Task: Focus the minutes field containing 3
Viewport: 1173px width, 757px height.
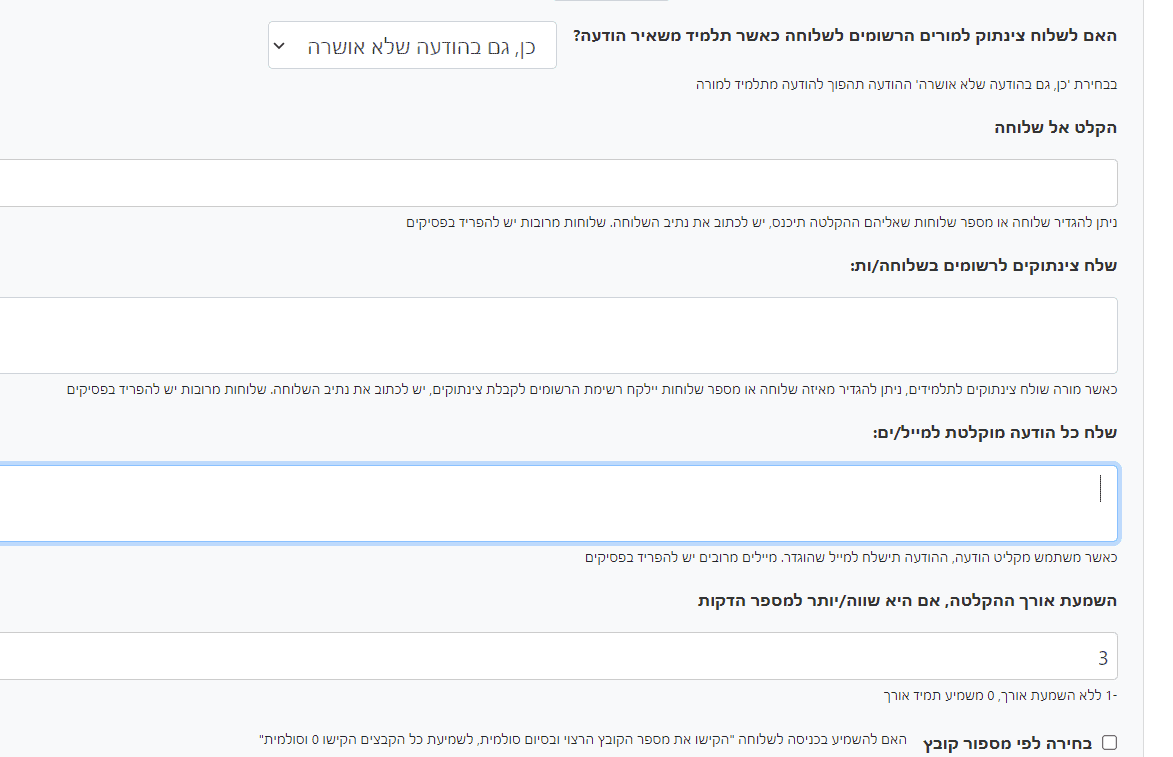Action: coord(558,656)
